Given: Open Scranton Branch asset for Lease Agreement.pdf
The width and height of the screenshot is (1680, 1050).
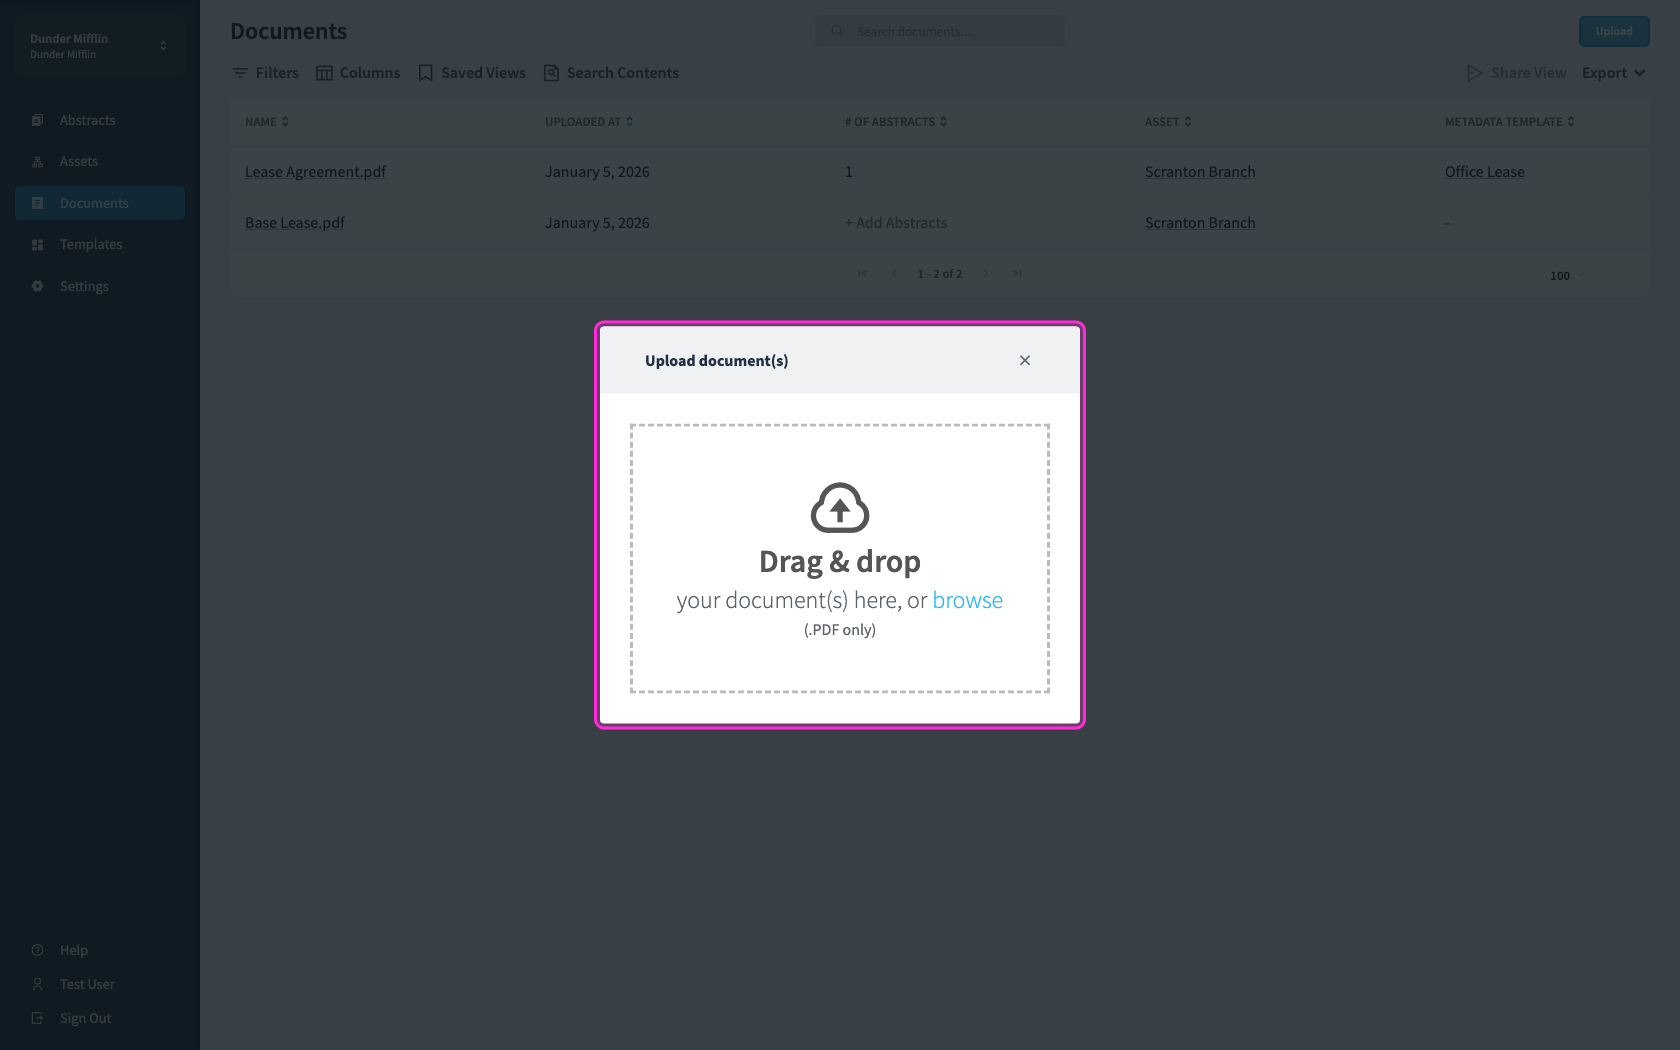Looking at the screenshot, I should coord(1200,172).
